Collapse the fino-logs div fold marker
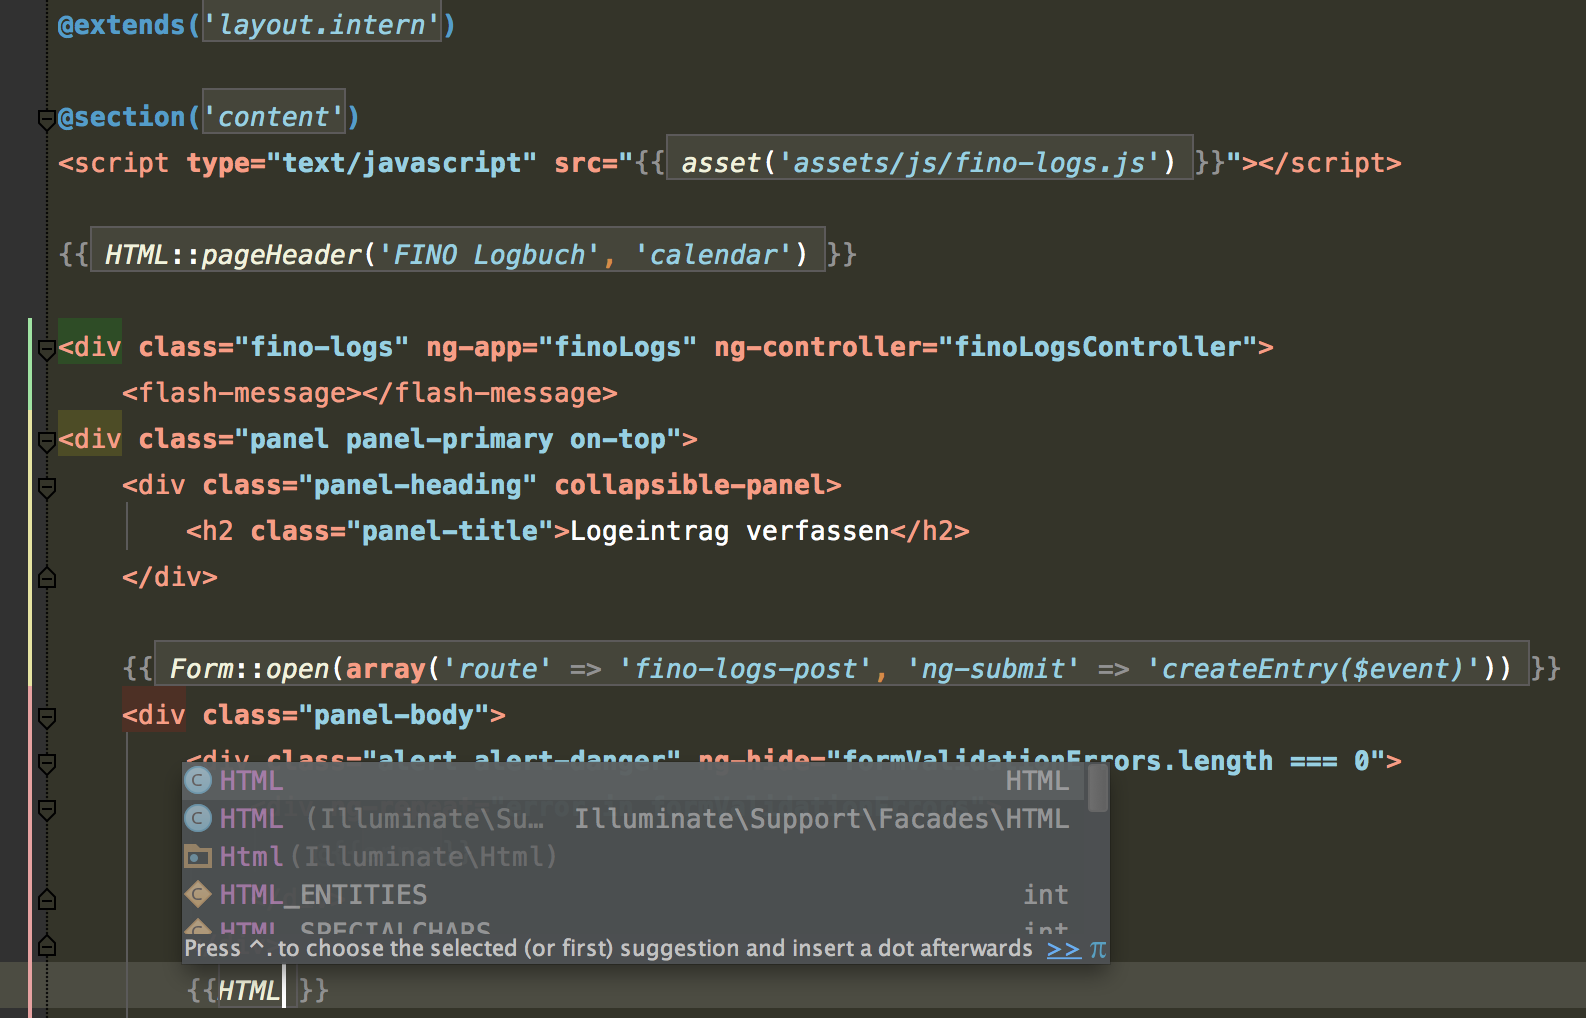 [46, 349]
